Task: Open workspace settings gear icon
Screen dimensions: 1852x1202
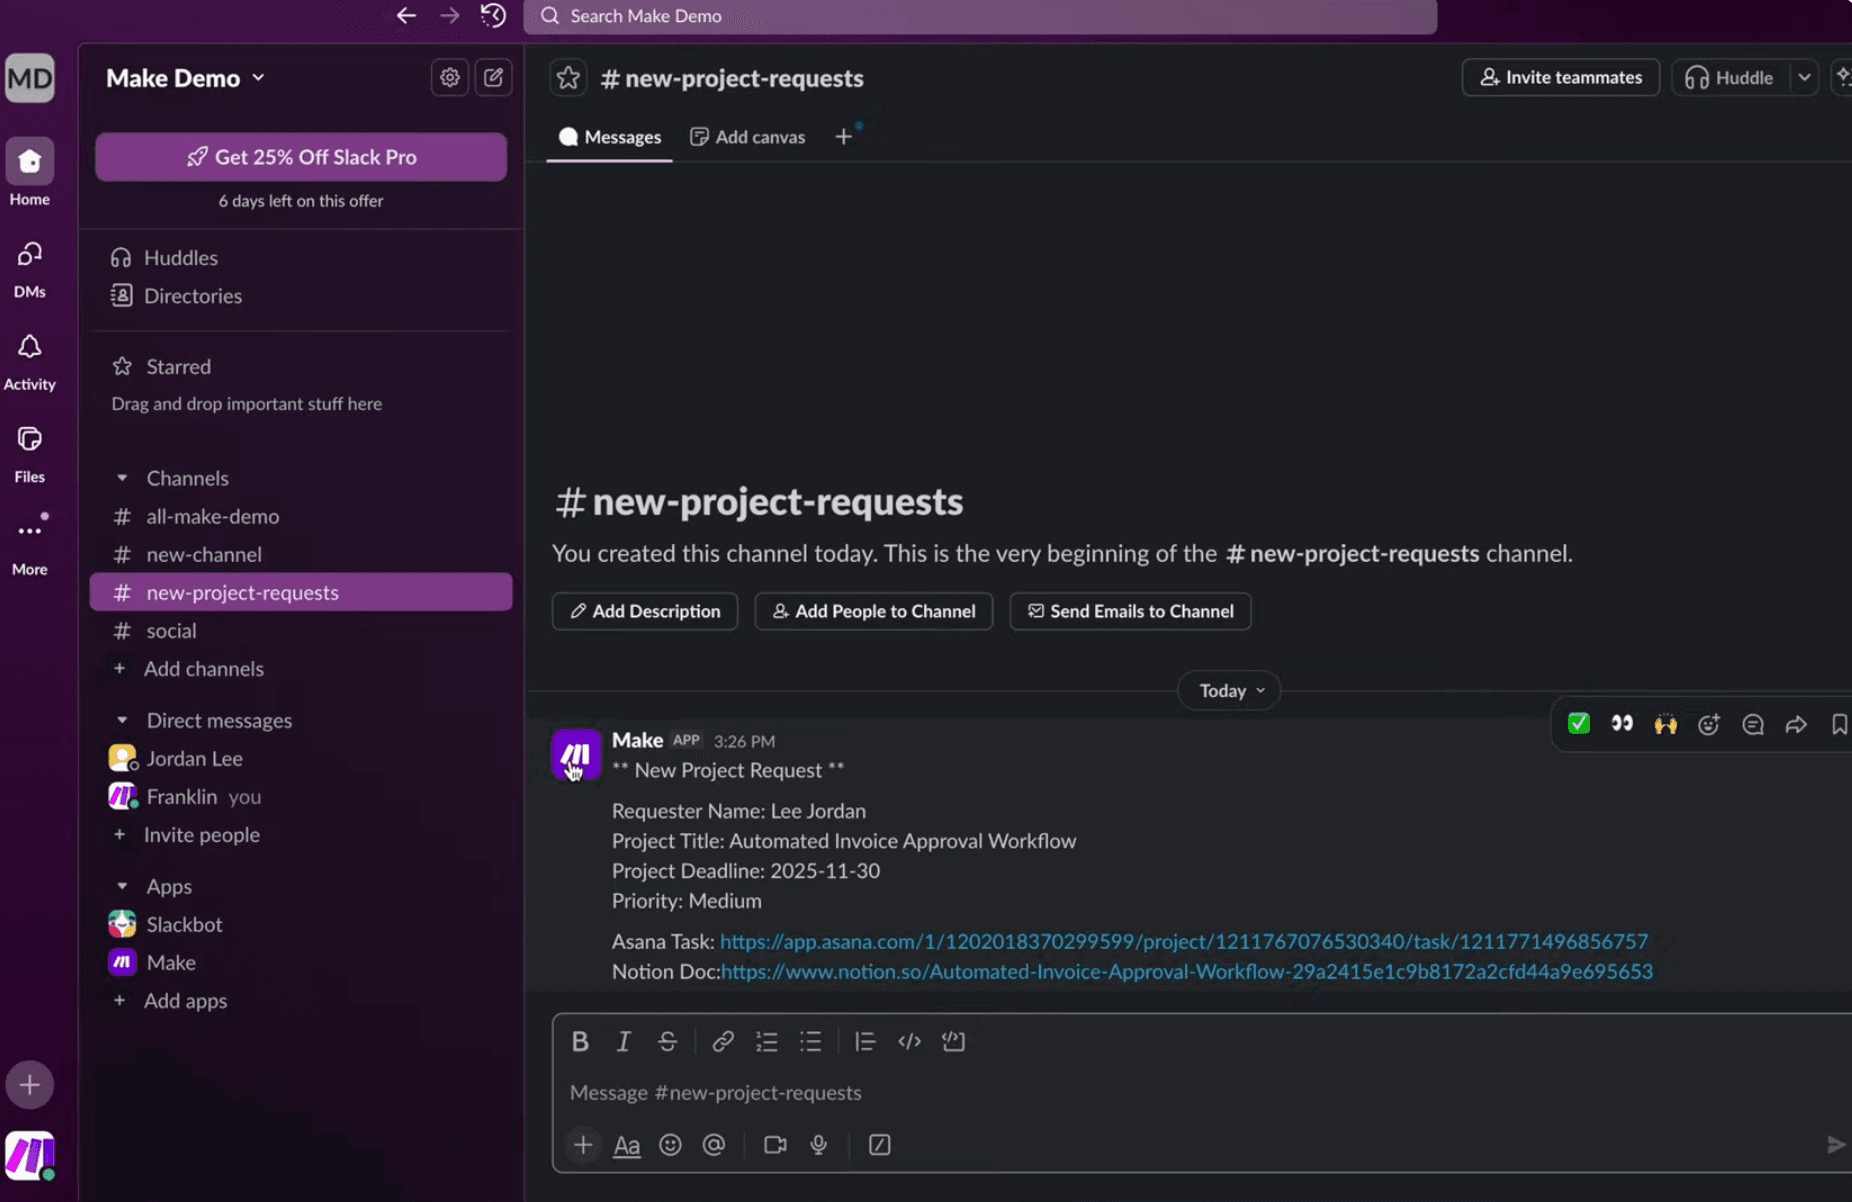Action: click(450, 78)
